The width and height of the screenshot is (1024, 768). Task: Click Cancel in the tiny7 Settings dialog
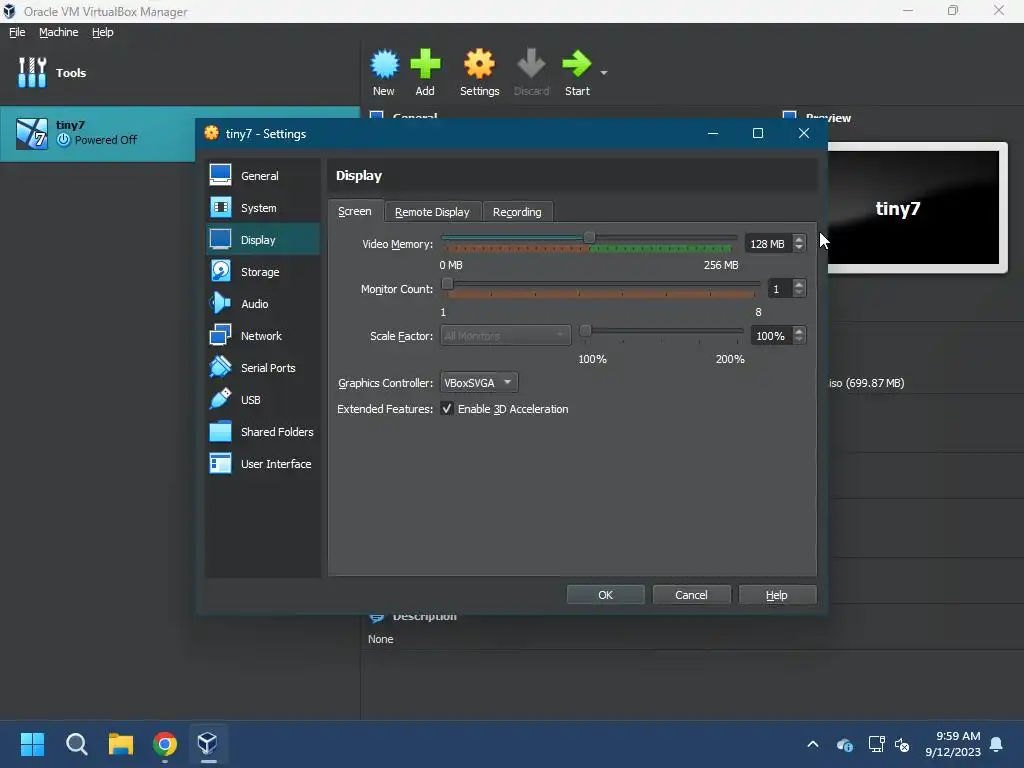(691, 595)
